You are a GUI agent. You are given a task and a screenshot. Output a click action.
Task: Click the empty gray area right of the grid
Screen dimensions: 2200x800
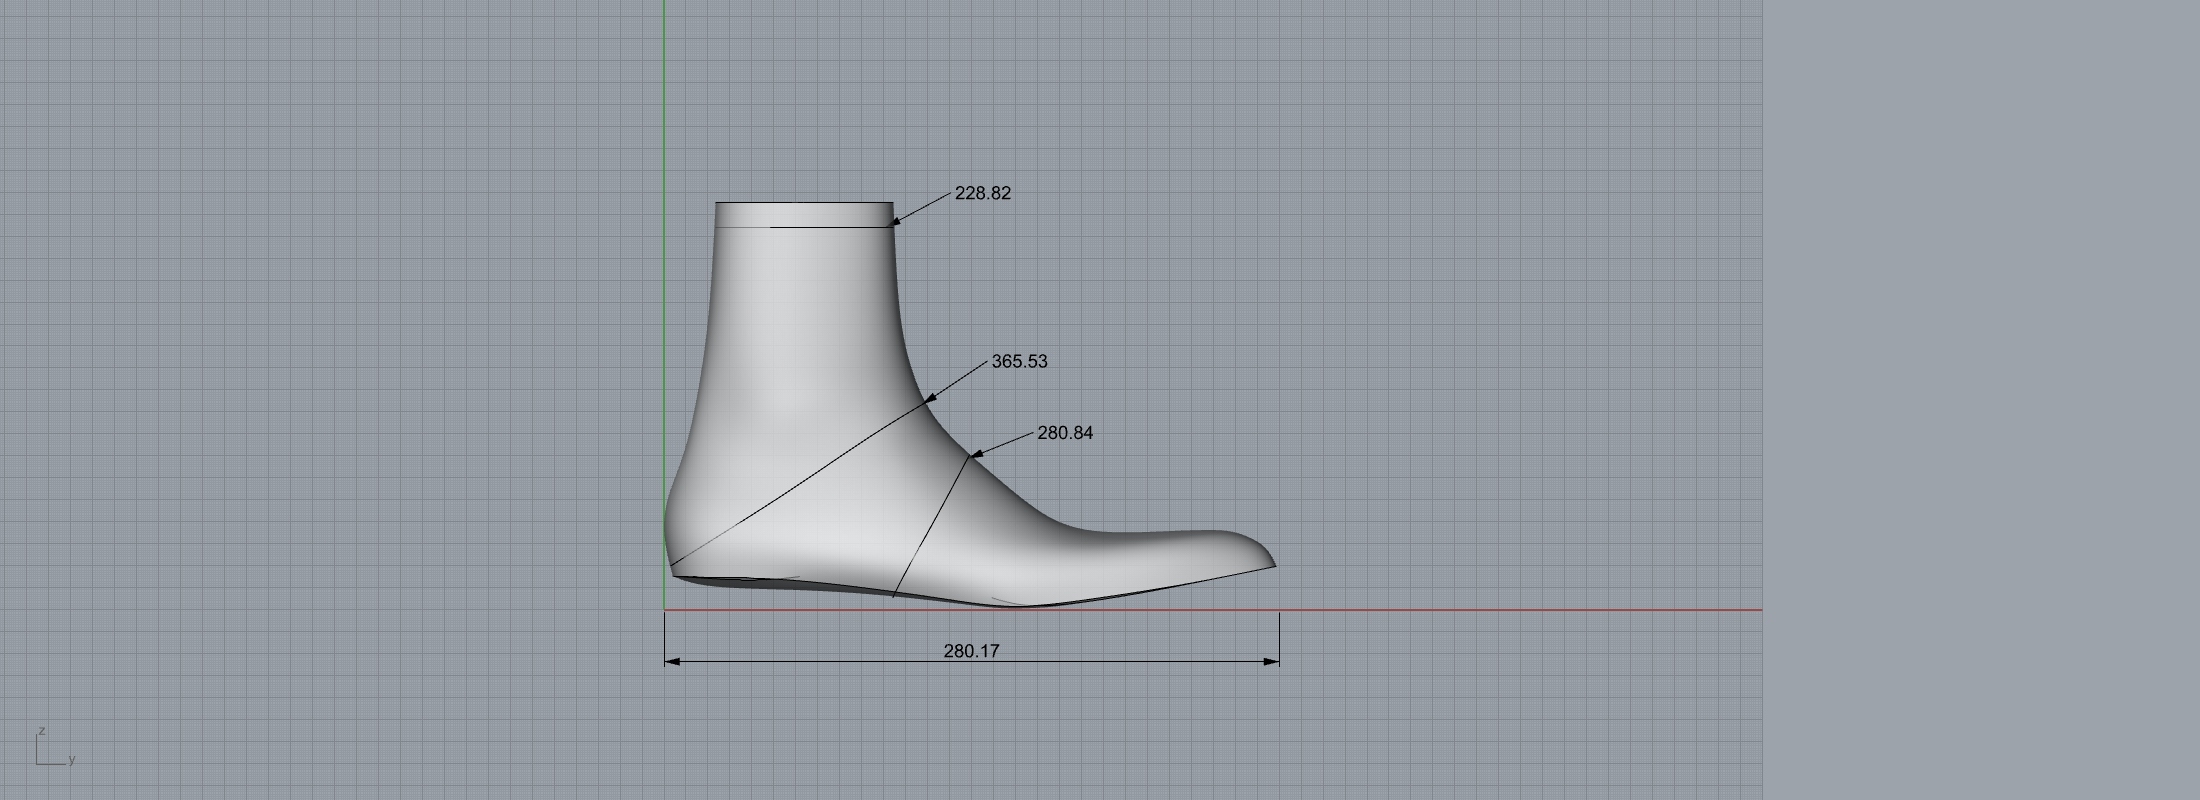coord(1980,400)
